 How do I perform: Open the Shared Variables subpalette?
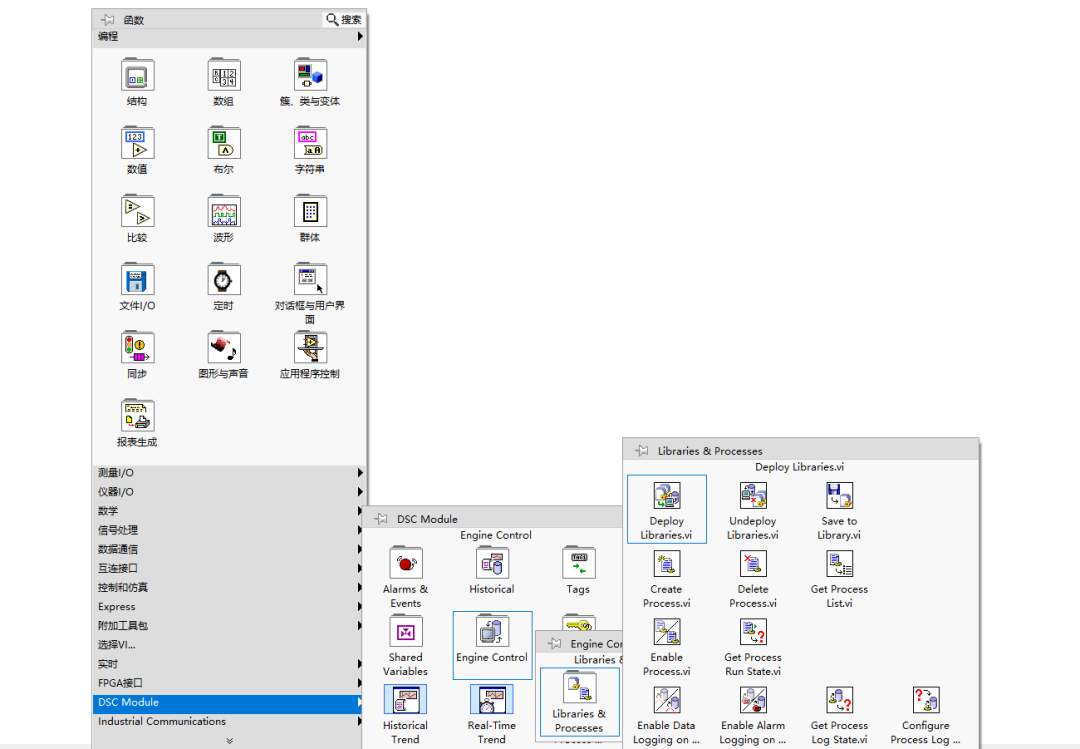pos(406,631)
